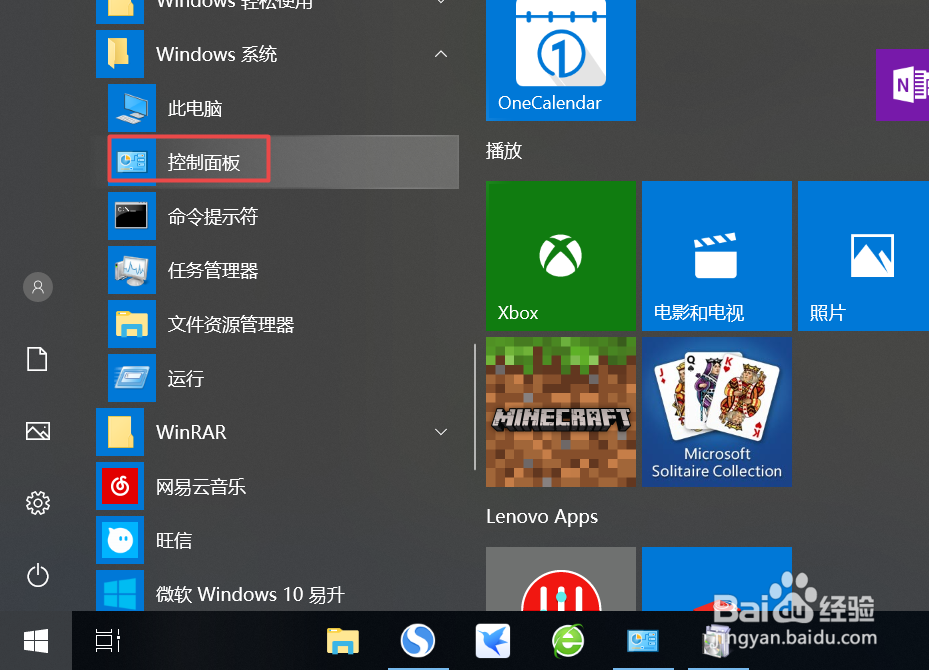929x670 pixels.
Task: Select the Windows 系统 folder label
Action: coord(216,54)
